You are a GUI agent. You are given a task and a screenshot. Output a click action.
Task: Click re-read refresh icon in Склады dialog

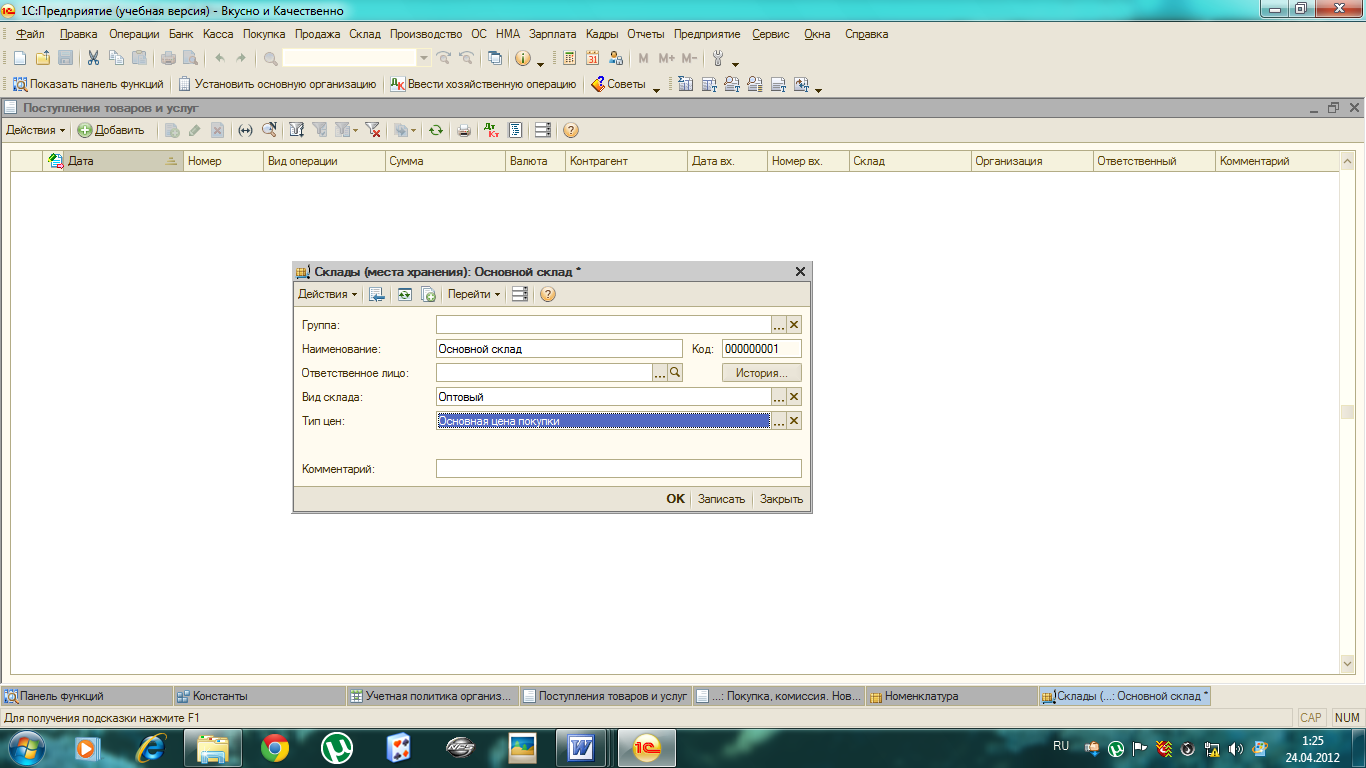tap(404, 294)
